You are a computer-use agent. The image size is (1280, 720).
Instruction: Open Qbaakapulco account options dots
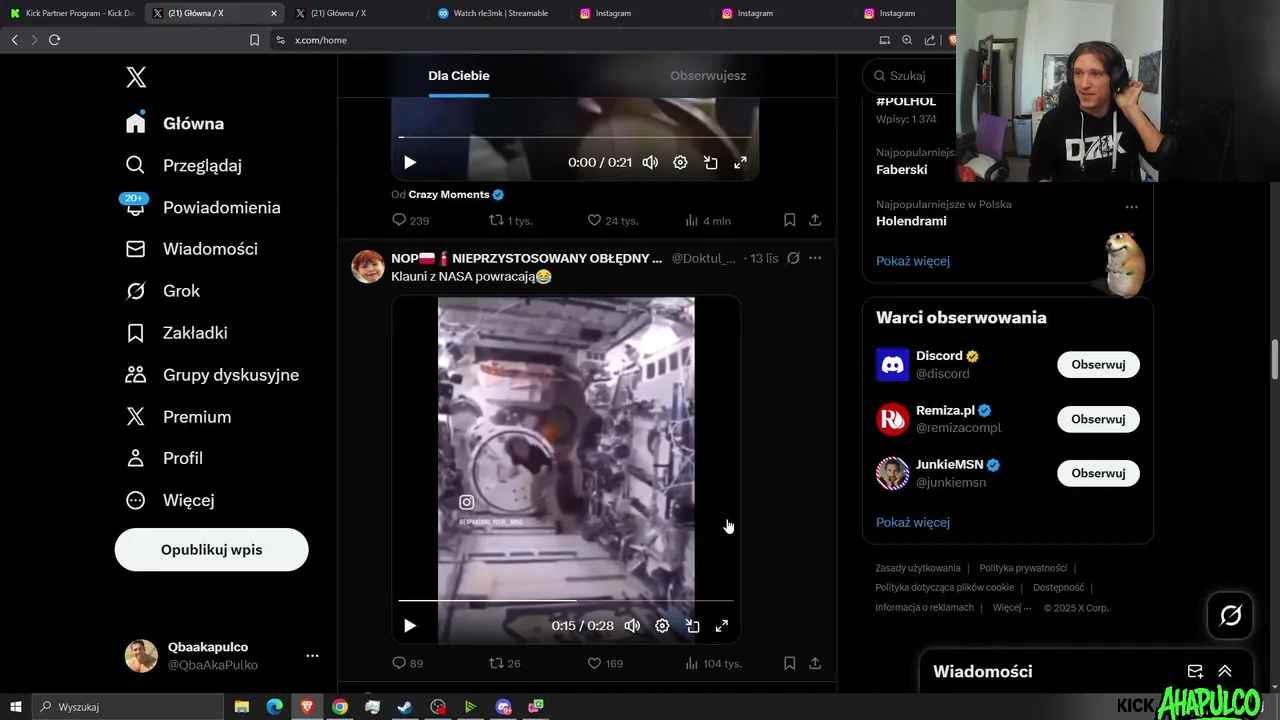[x=312, y=656]
